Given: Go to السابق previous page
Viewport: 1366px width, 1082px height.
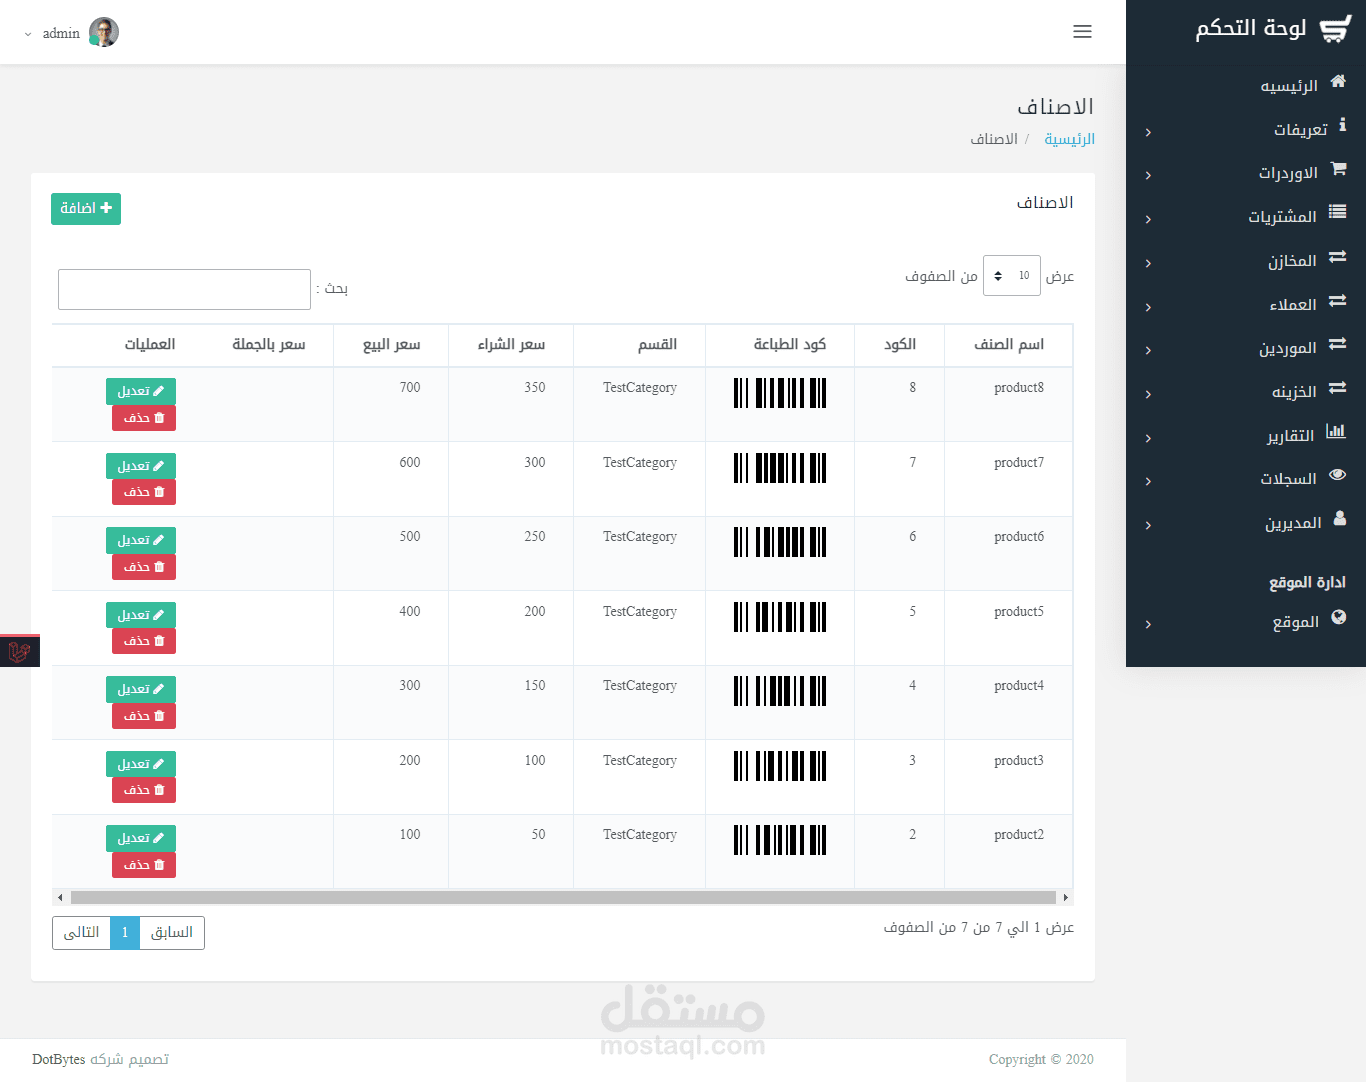Looking at the screenshot, I should pyautogui.click(x=172, y=933).
